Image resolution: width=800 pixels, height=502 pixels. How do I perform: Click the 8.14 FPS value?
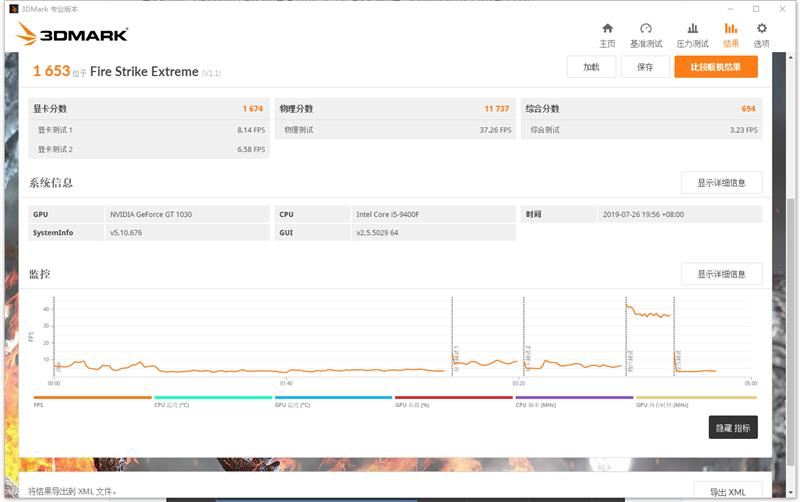251,130
